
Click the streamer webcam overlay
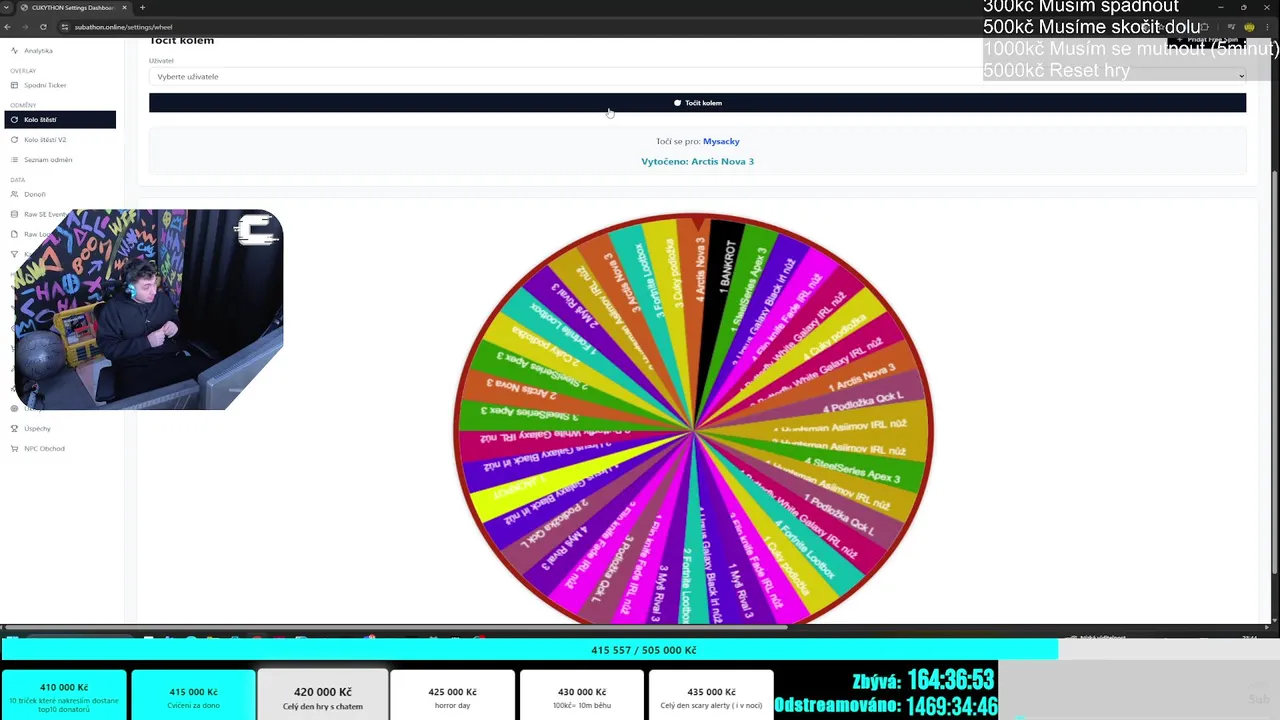(x=149, y=310)
